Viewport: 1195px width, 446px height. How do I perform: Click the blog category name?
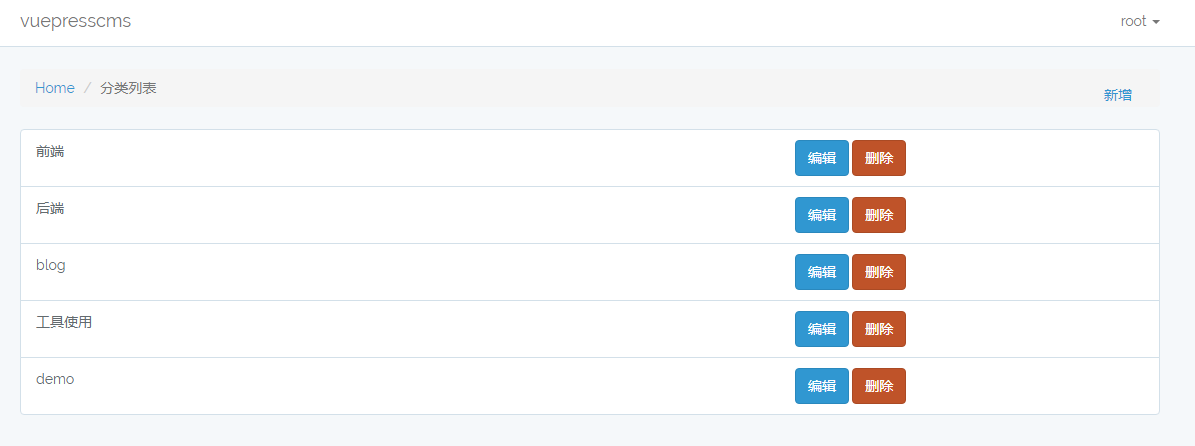point(51,265)
